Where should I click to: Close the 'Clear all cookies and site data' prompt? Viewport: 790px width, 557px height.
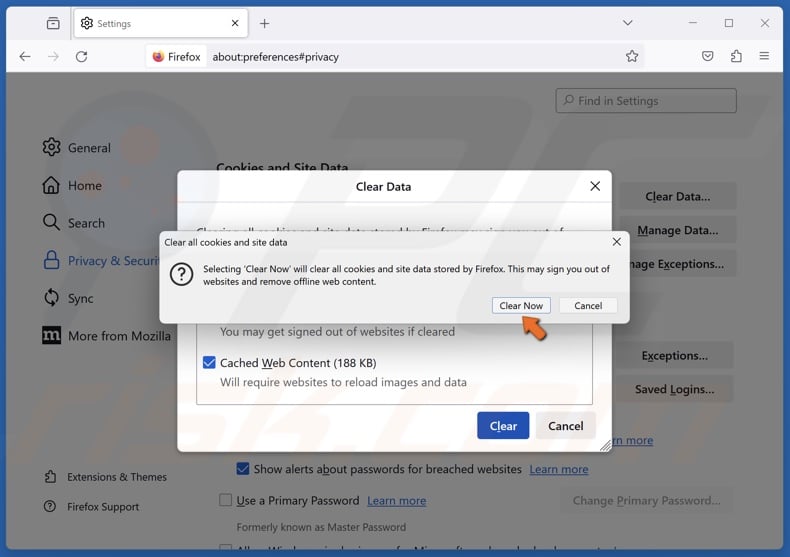(616, 242)
